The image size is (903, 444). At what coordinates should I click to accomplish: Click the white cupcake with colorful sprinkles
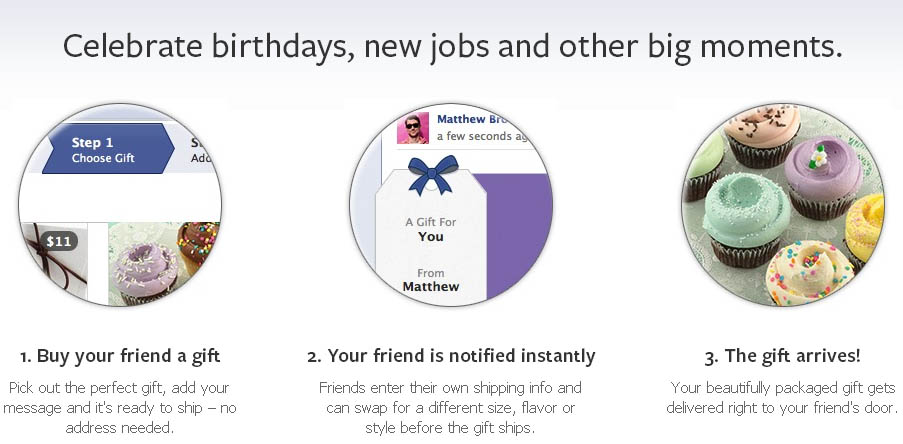click(808, 267)
